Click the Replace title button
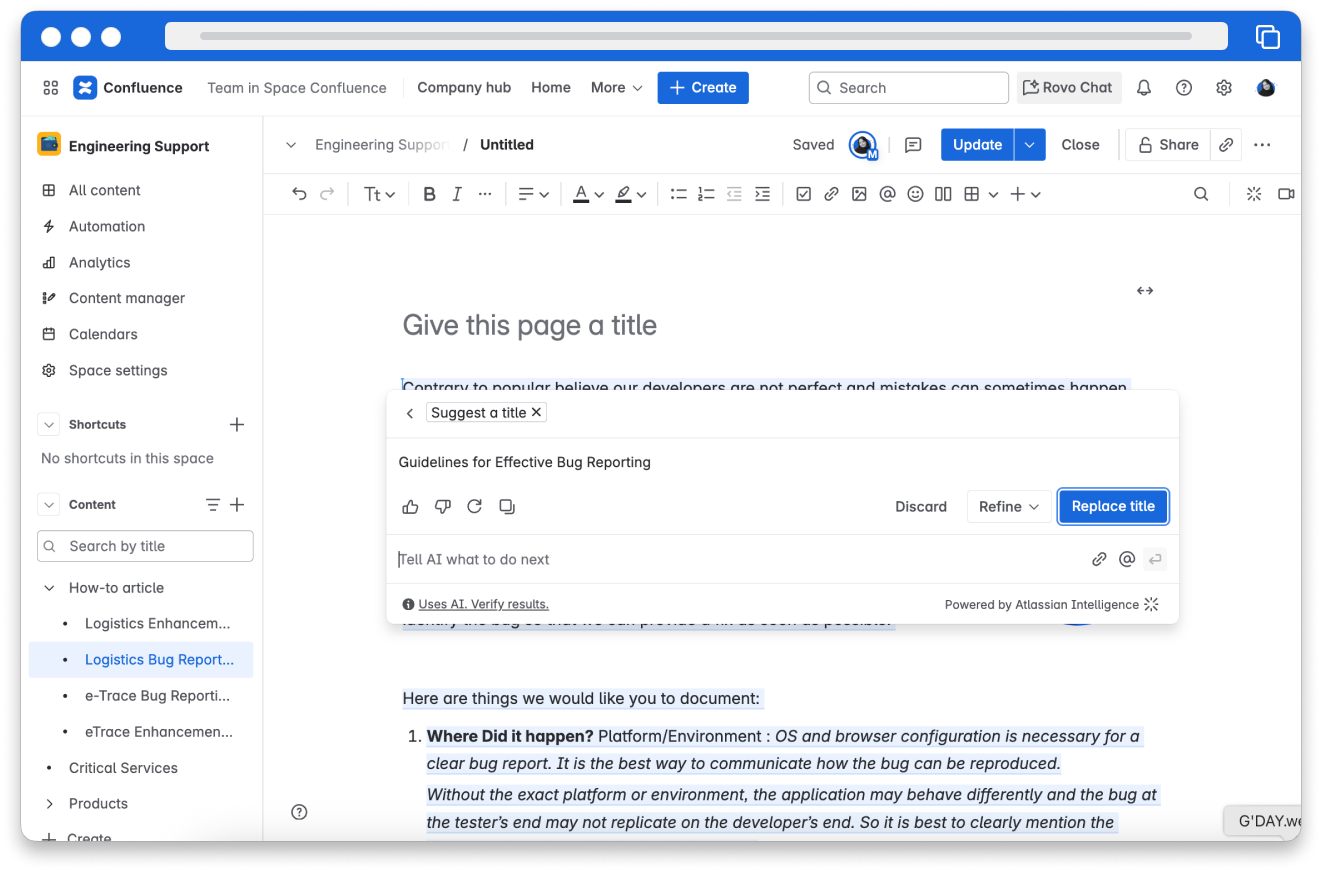 tap(1113, 507)
